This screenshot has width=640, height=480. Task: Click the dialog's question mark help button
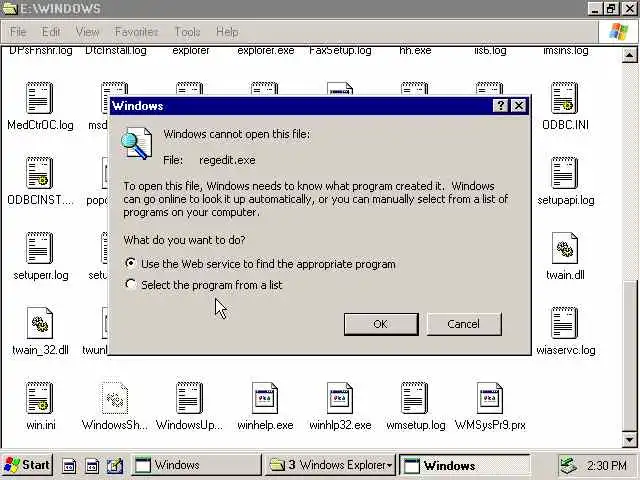pos(500,106)
